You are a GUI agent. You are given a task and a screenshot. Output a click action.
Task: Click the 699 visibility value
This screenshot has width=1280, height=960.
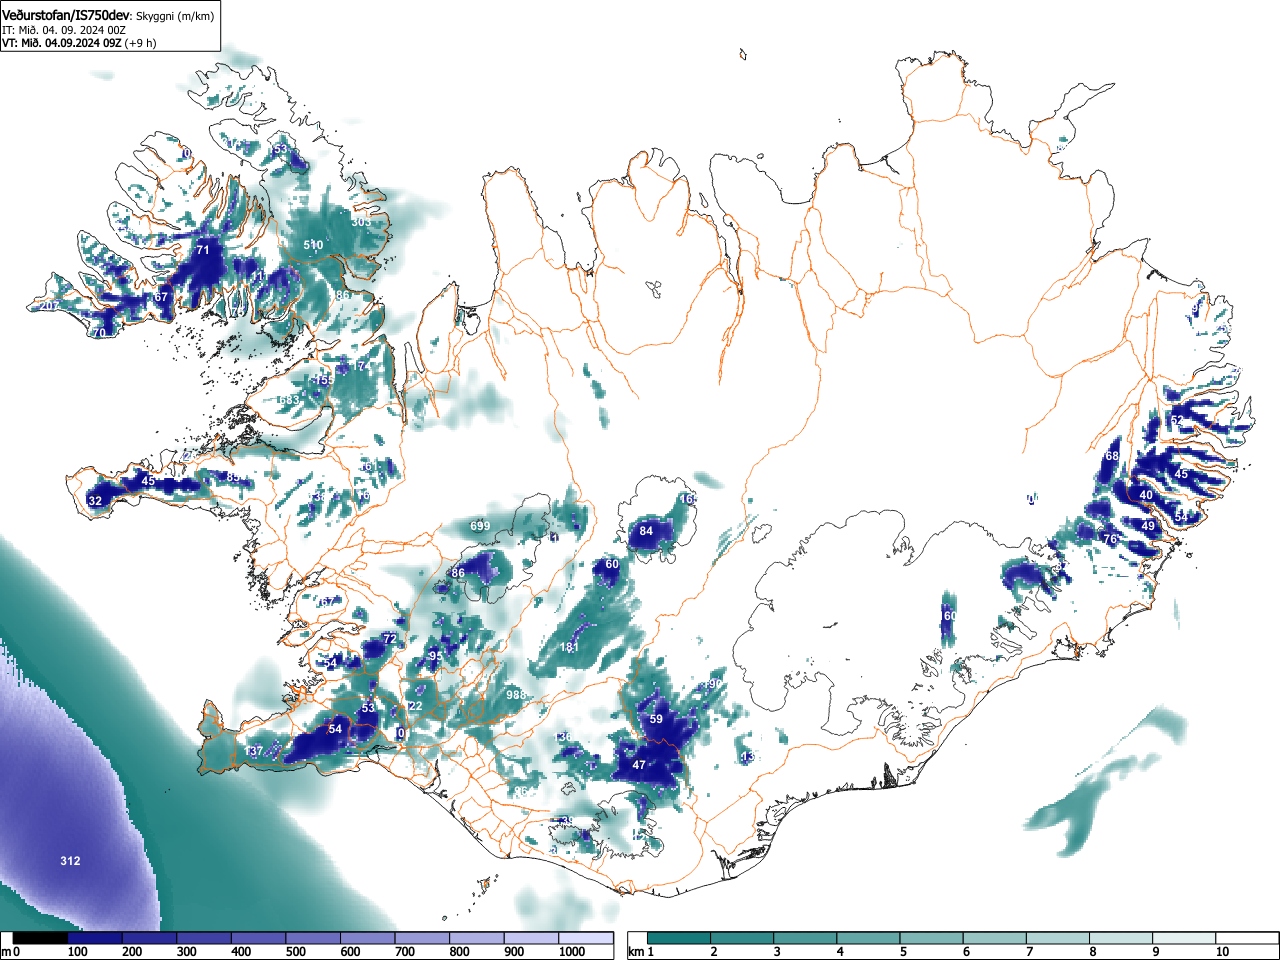pyautogui.click(x=480, y=526)
